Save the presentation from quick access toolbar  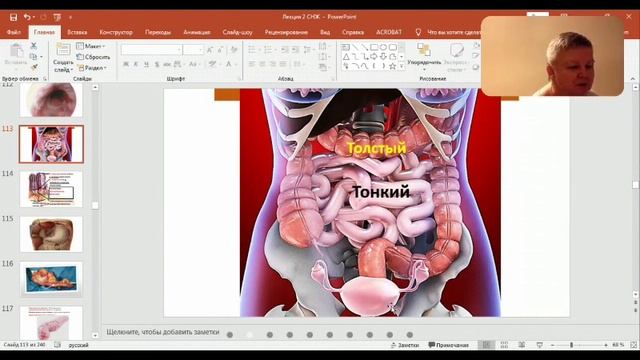[13, 17]
